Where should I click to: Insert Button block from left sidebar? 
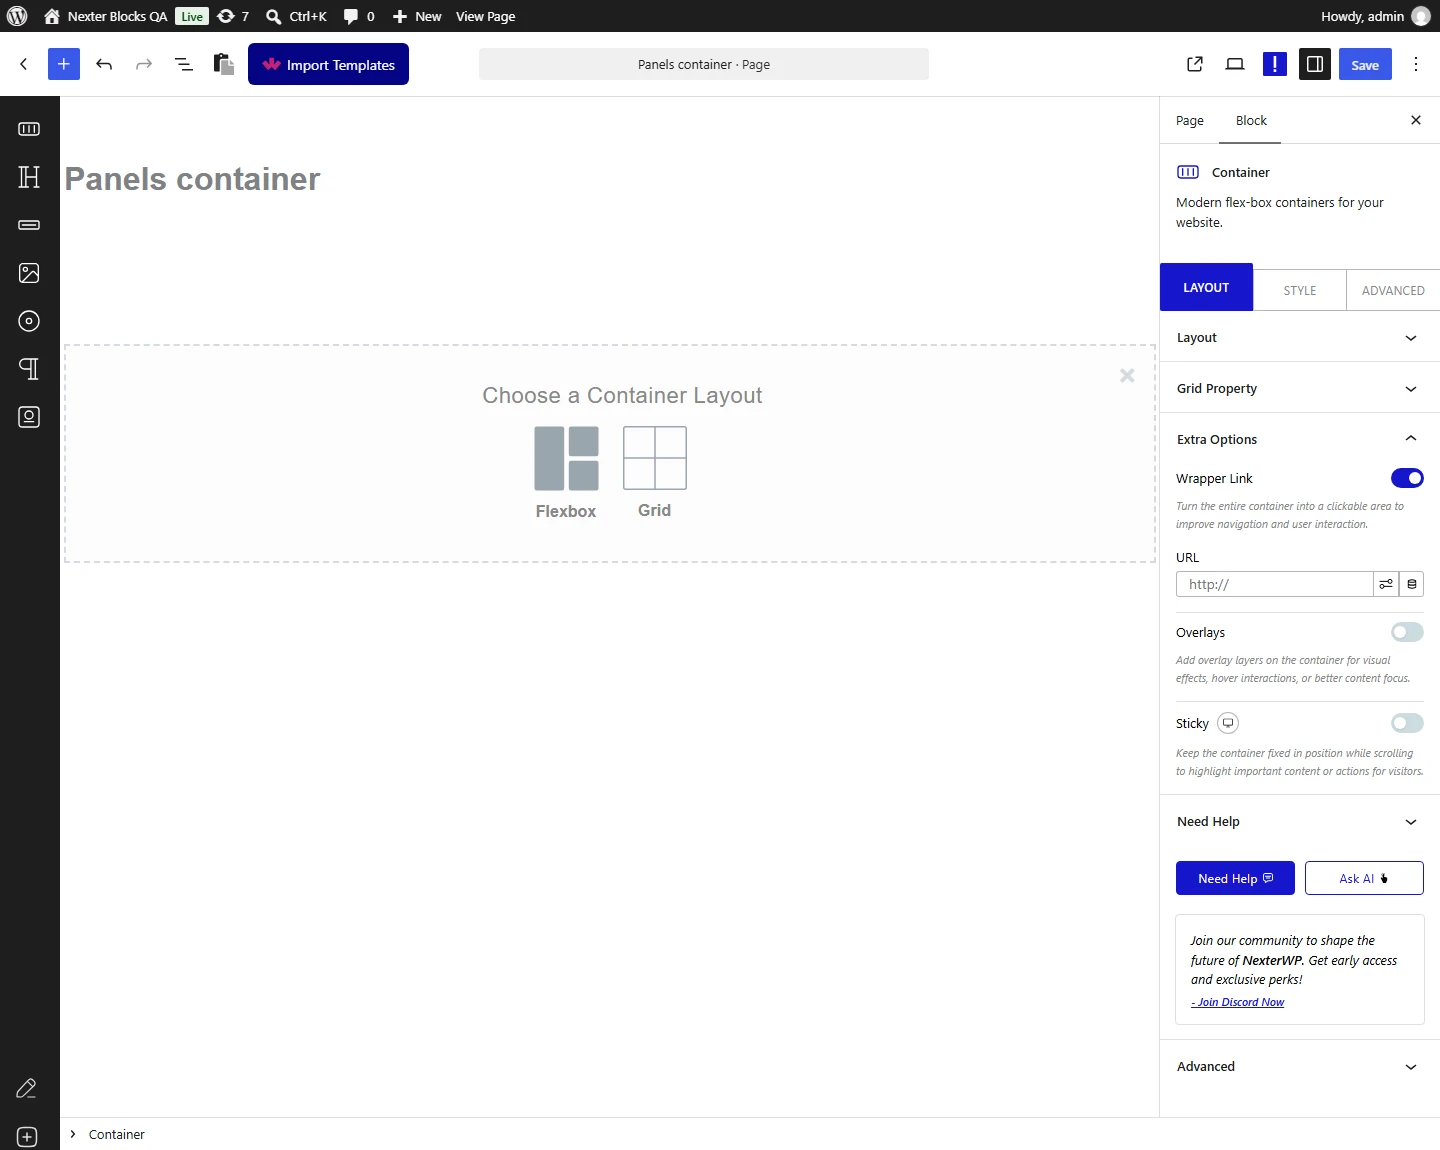click(x=29, y=225)
